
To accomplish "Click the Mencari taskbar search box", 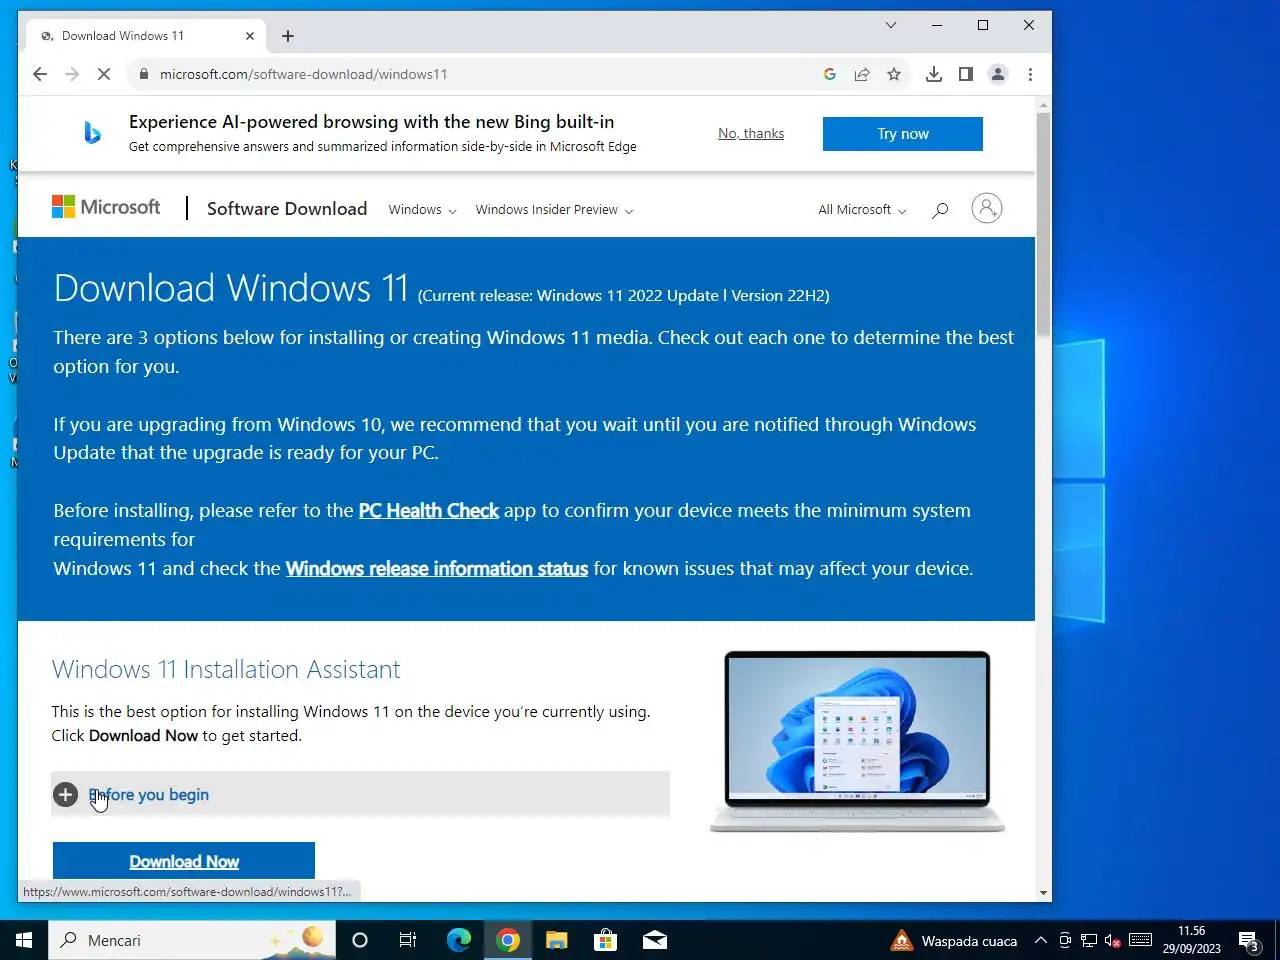I will pyautogui.click(x=192, y=940).
